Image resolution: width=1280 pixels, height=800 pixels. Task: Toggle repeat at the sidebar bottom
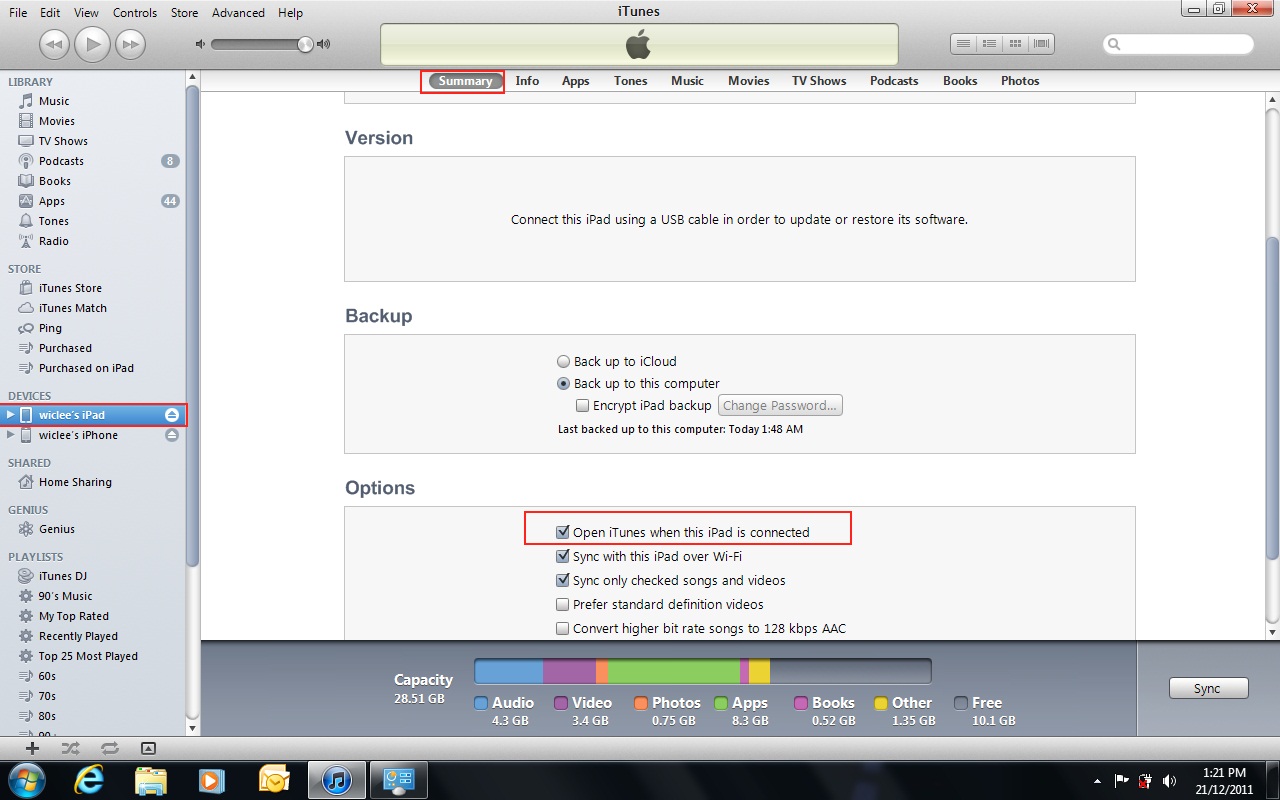coord(109,747)
